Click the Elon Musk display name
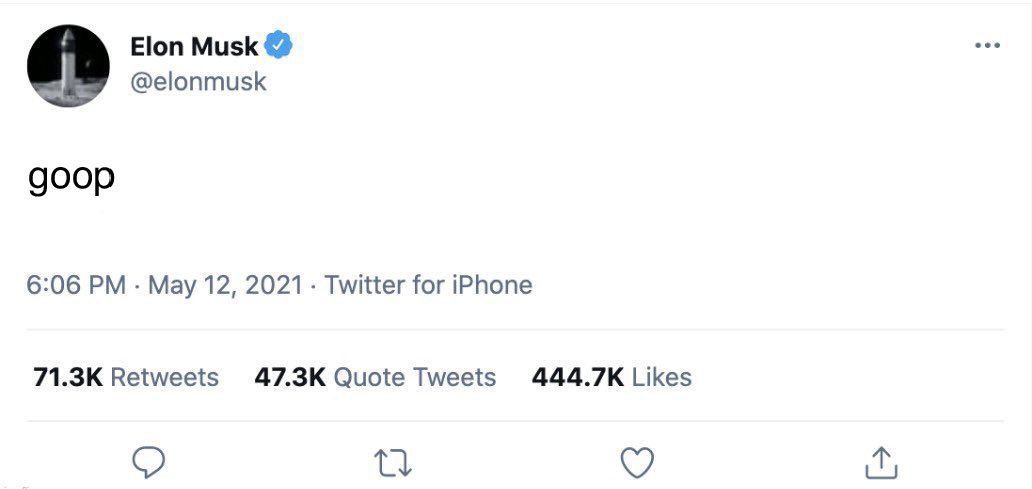The width and height of the screenshot is (1032, 489). [194, 46]
